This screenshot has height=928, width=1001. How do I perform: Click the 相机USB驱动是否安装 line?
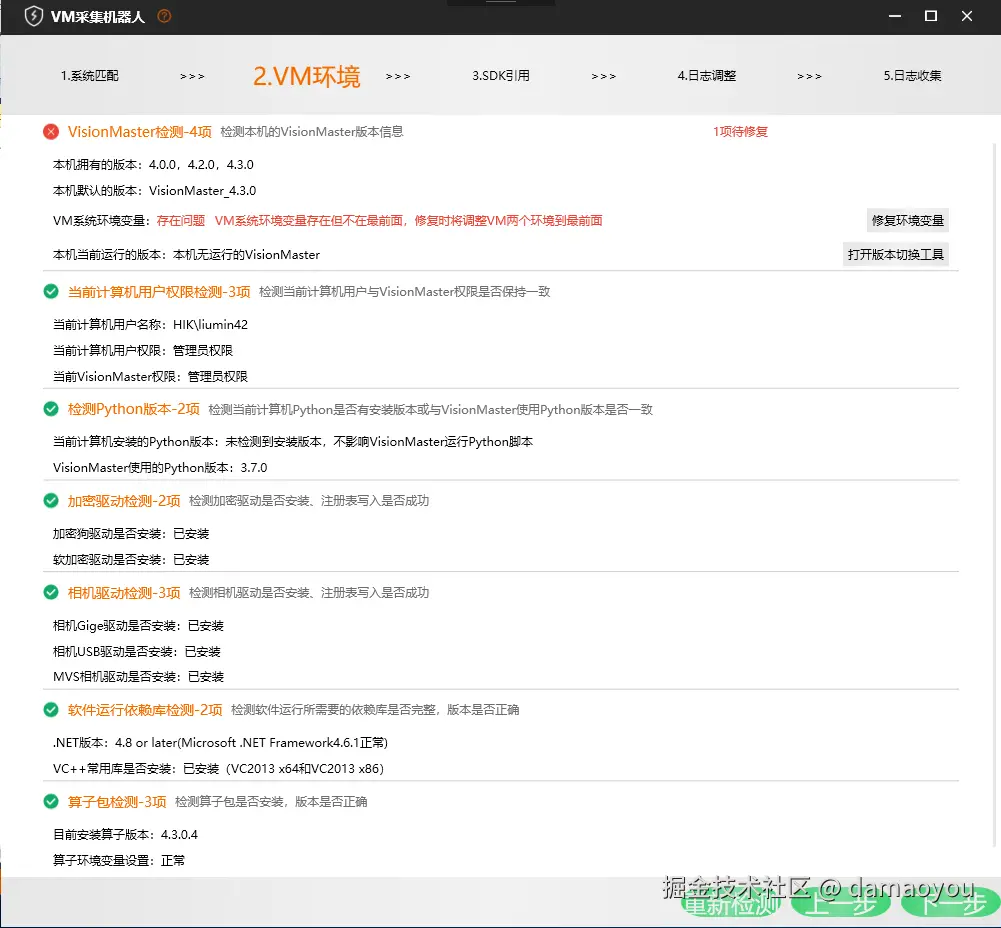coord(137,652)
